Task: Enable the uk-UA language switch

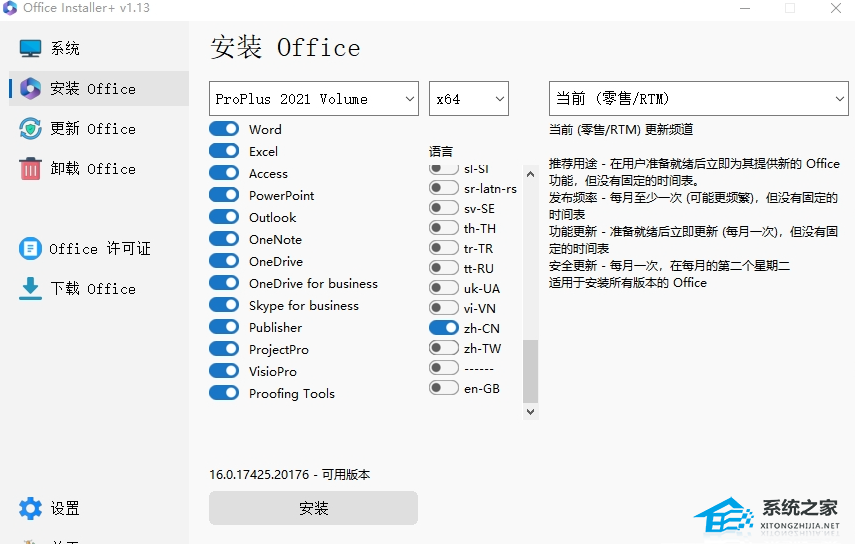Action: pos(443,288)
